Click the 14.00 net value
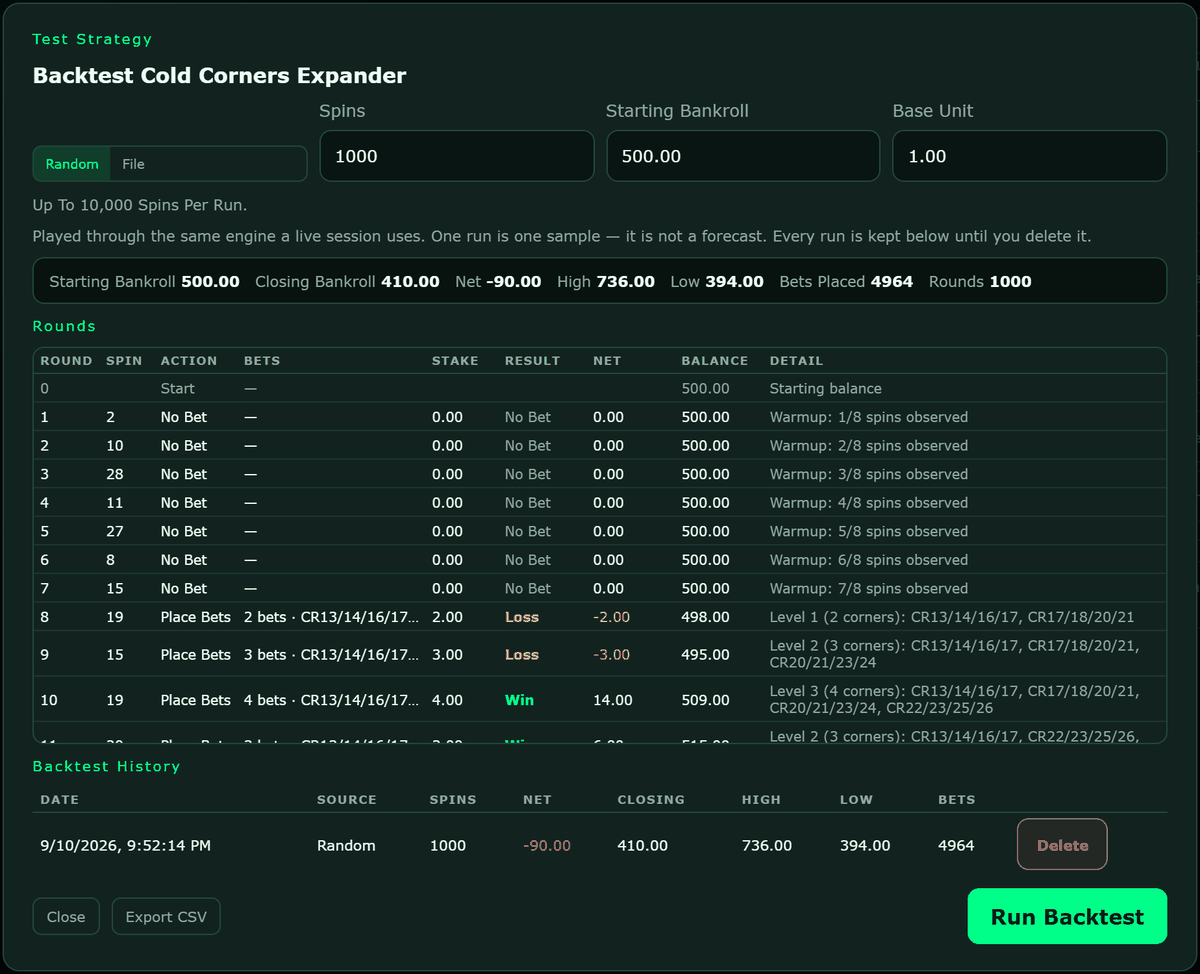 coord(613,700)
